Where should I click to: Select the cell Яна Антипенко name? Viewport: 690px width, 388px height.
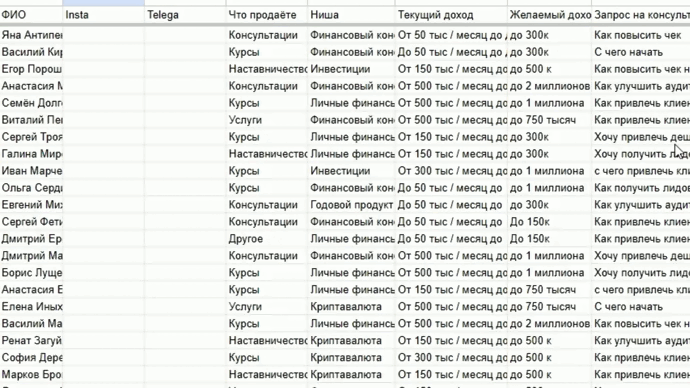pyautogui.click(x=31, y=35)
